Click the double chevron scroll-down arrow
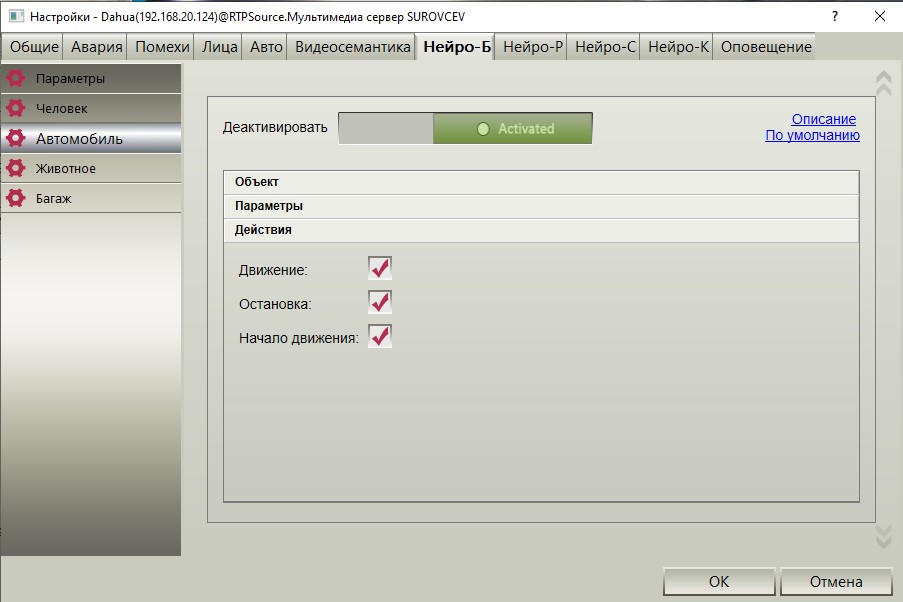Screen dimensions: 903x602 (x=883, y=536)
